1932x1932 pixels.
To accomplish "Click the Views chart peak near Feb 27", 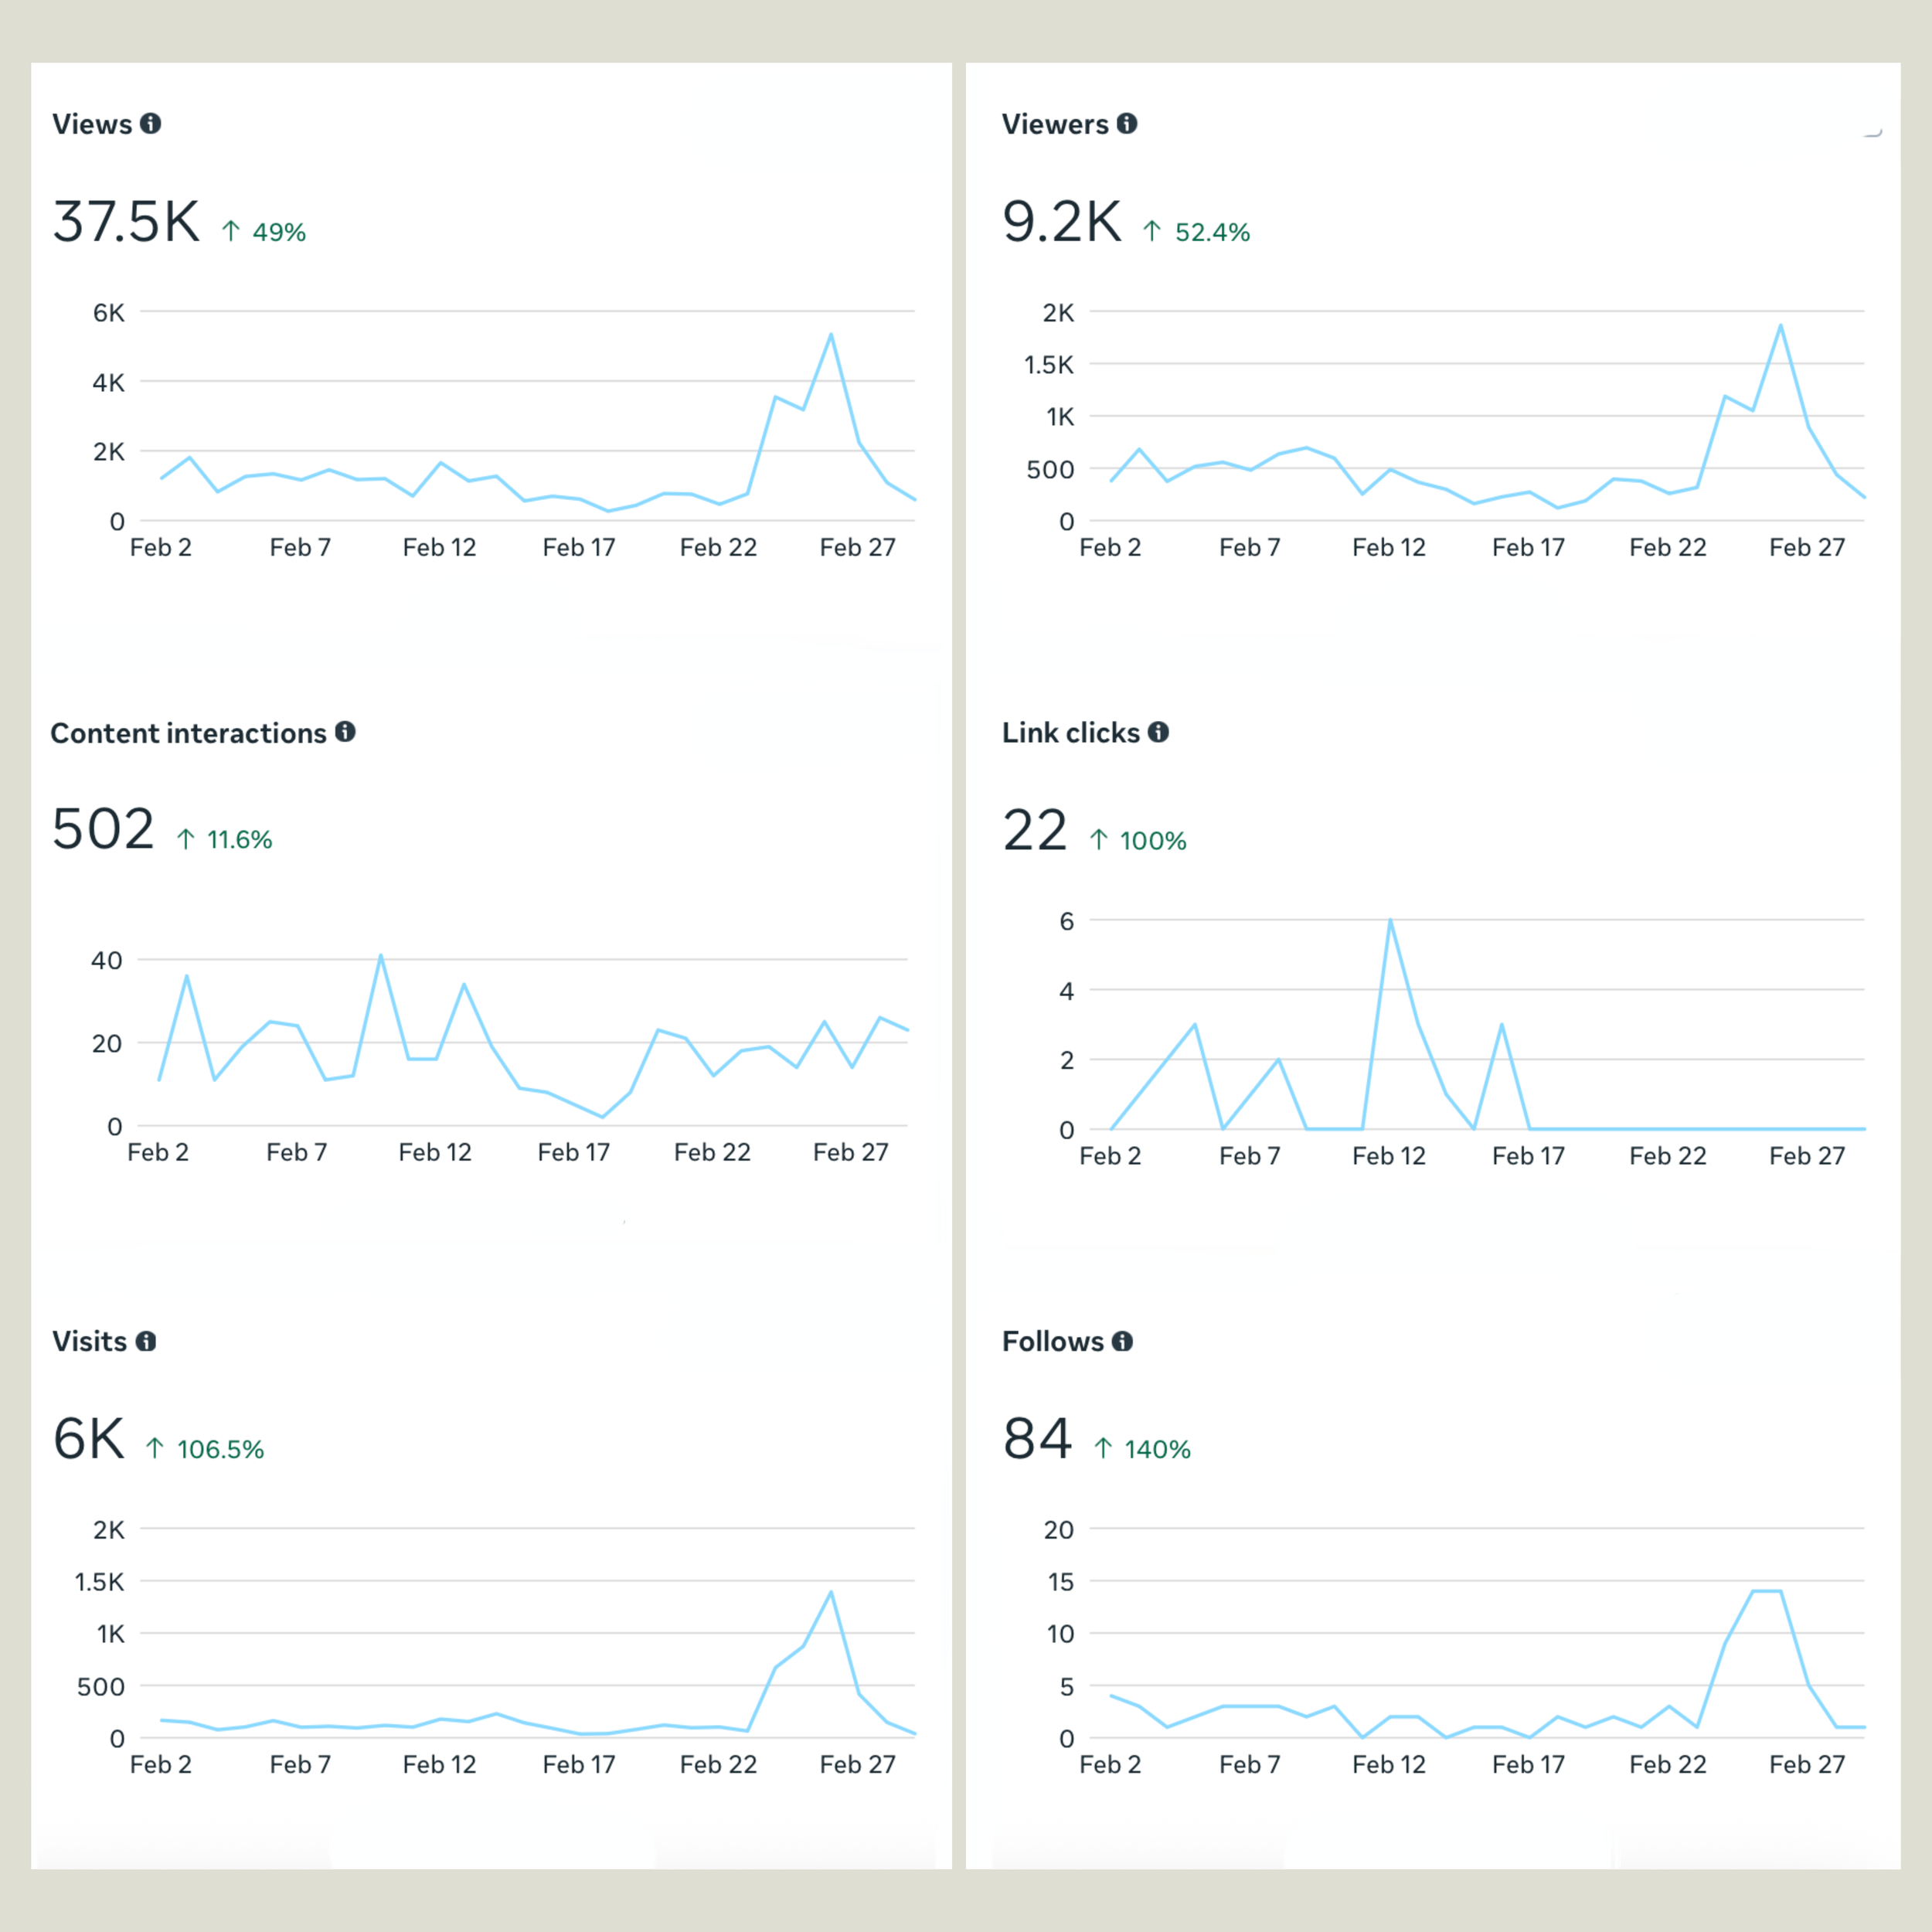I will 833,335.
